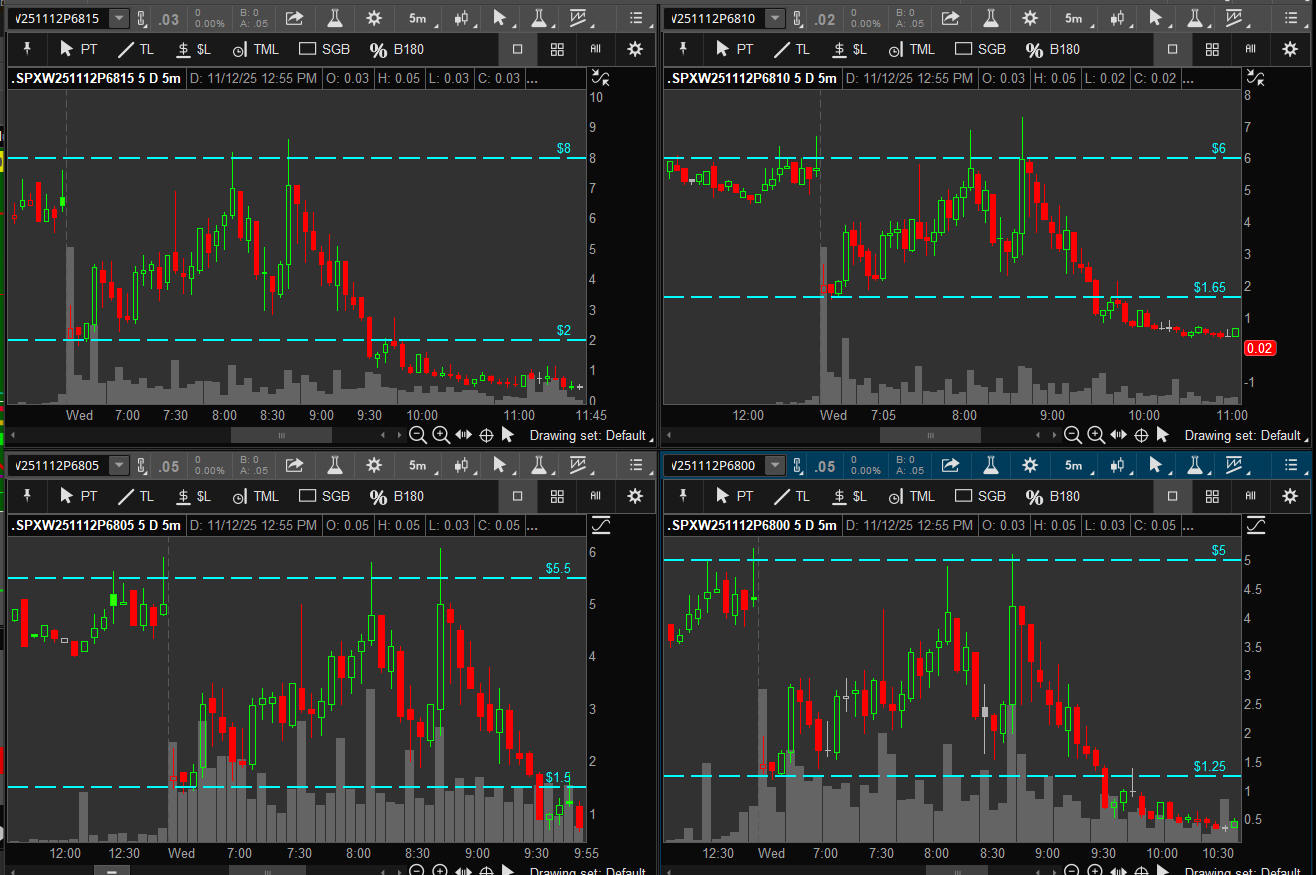Switch P6810 drawings to grid view
The image size is (1316, 875).
1212,49
